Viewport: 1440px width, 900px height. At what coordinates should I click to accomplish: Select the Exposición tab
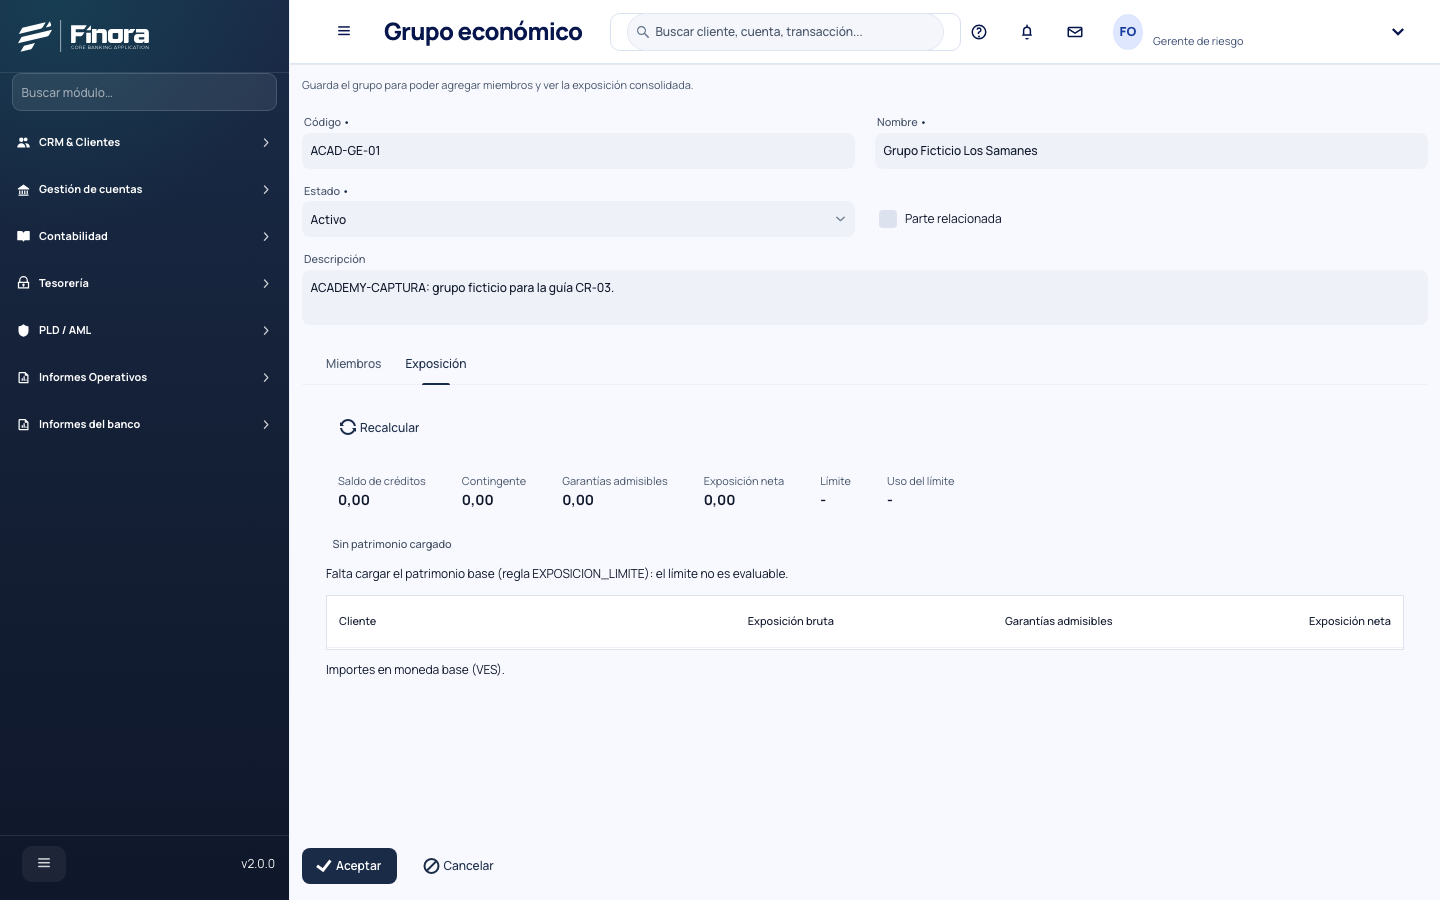coord(436,364)
